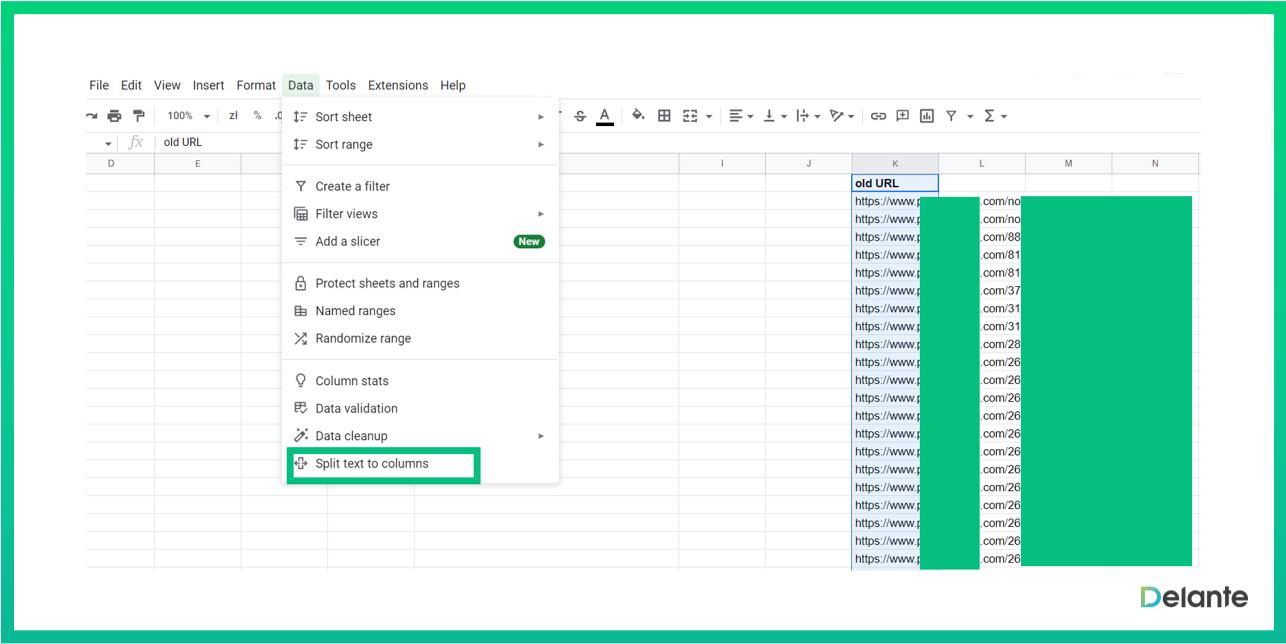Select the column K header
Viewport: 1286px width, 644px height.
click(895, 163)
